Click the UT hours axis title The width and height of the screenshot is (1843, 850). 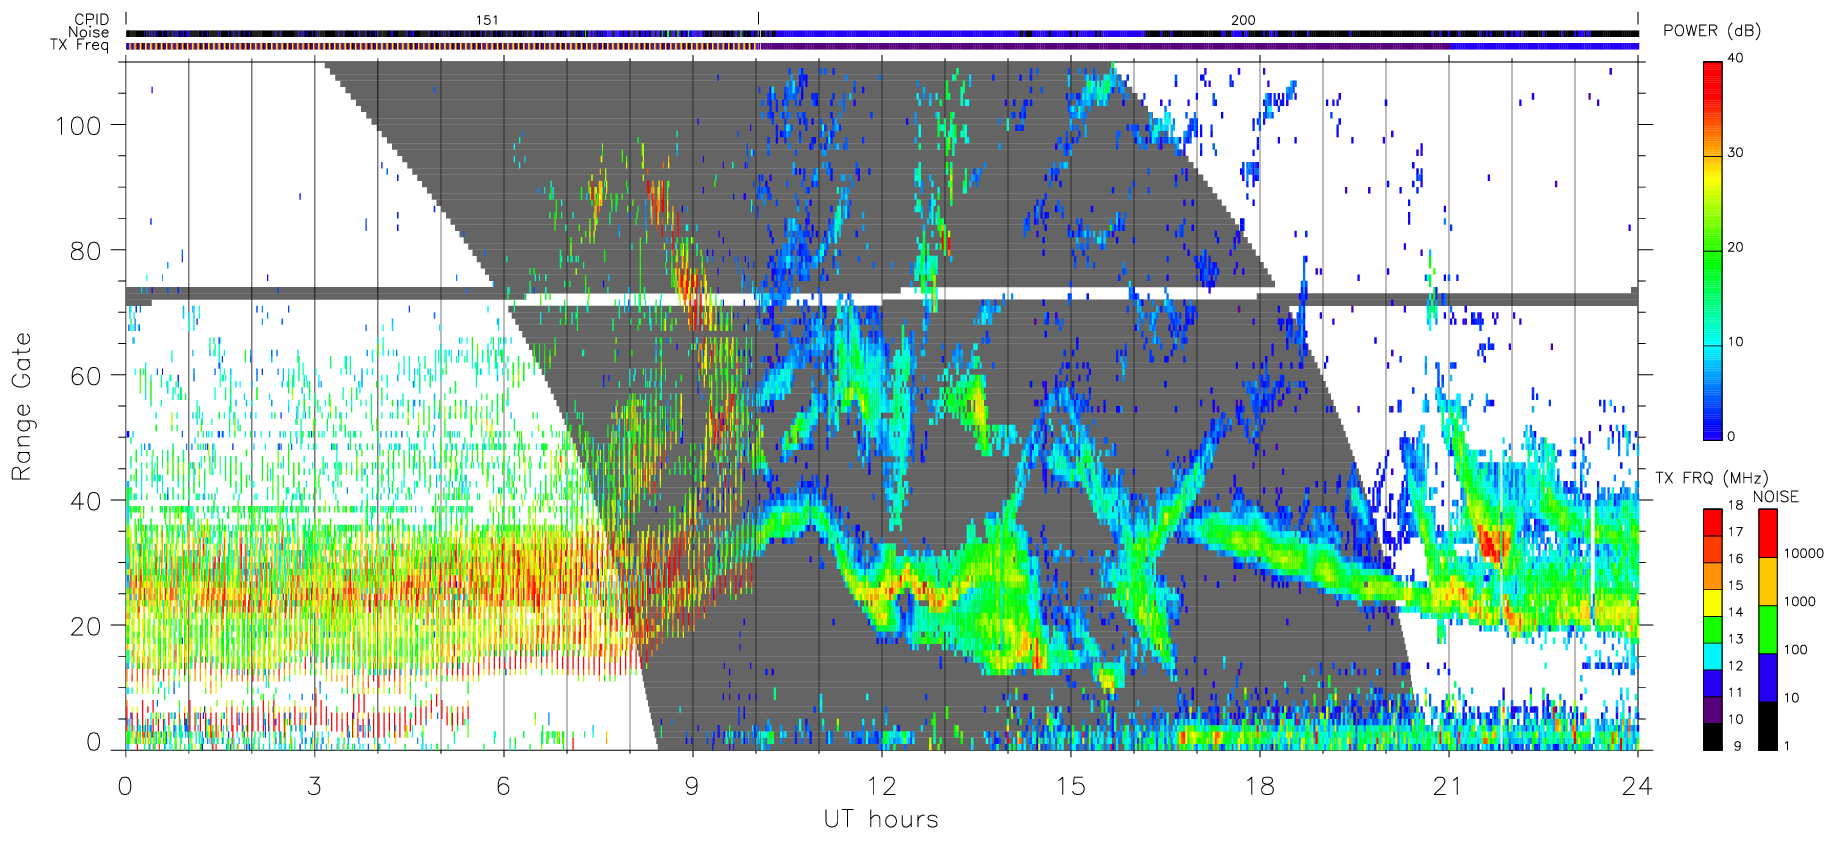pos(881,819)
